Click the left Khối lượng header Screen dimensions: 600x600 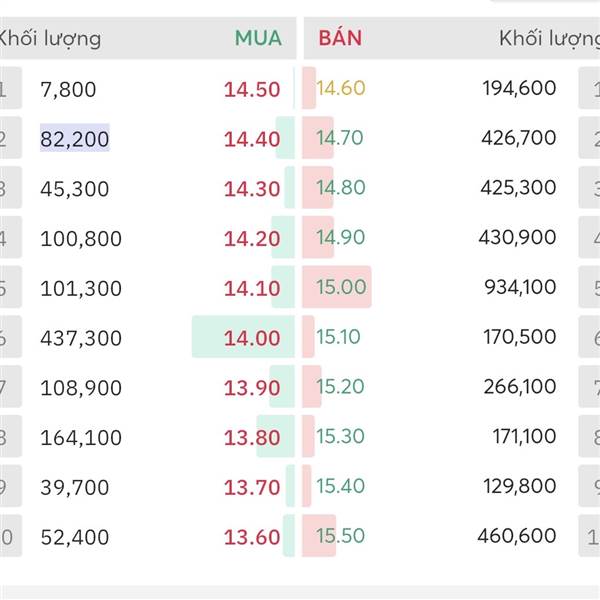50,39
